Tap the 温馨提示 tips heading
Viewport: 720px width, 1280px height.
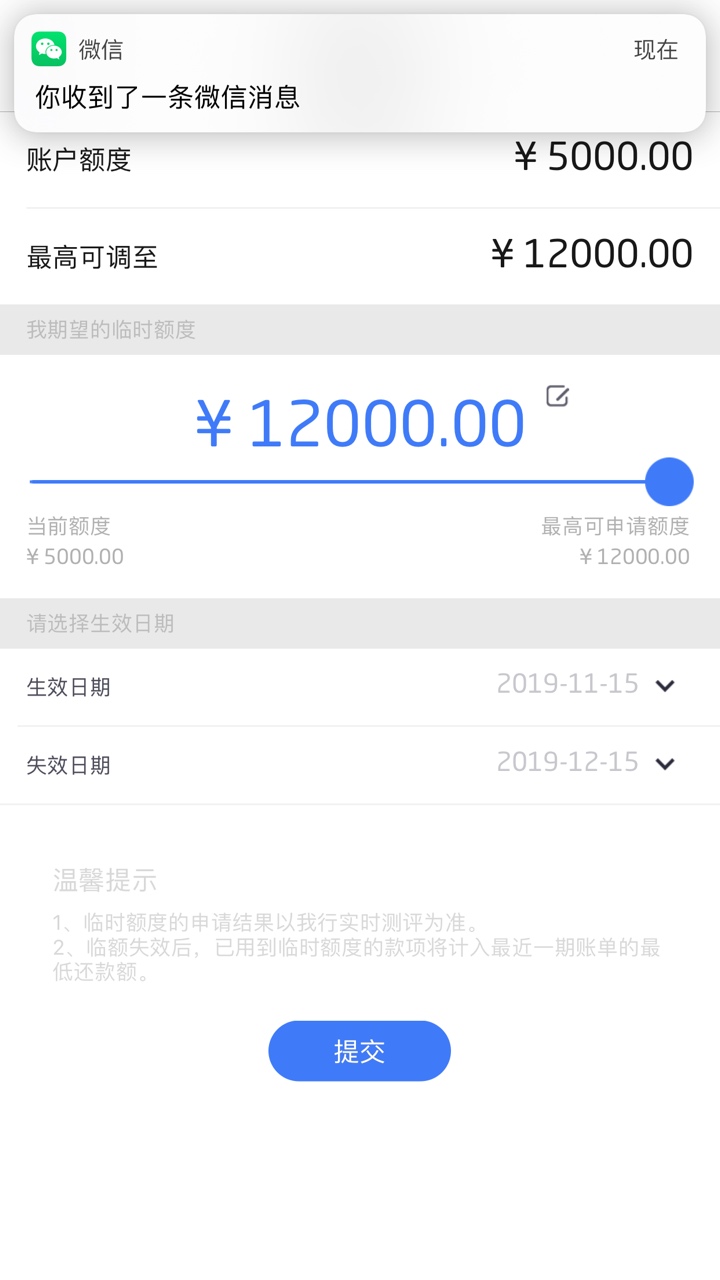(x=105, y=880)
